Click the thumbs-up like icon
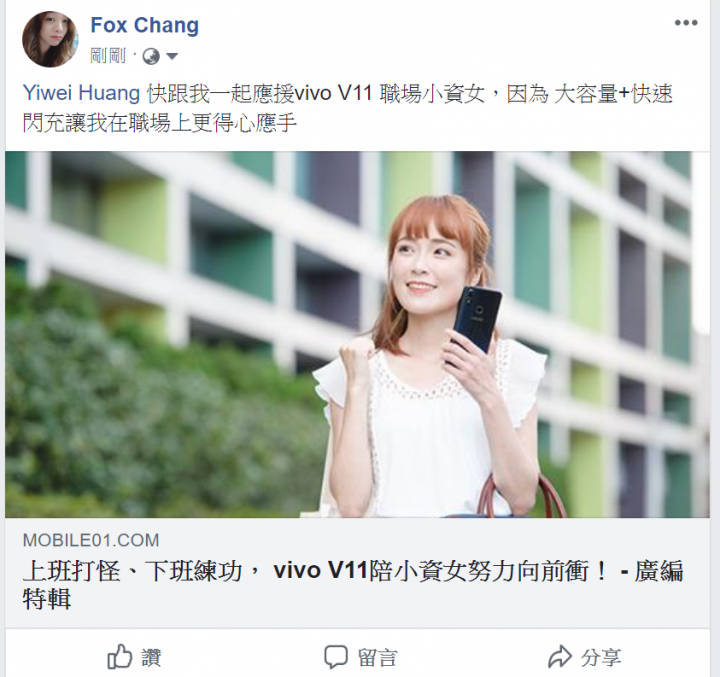Image resolution: width=720 pixels, height=677 pixels. (x=120, y=656)
